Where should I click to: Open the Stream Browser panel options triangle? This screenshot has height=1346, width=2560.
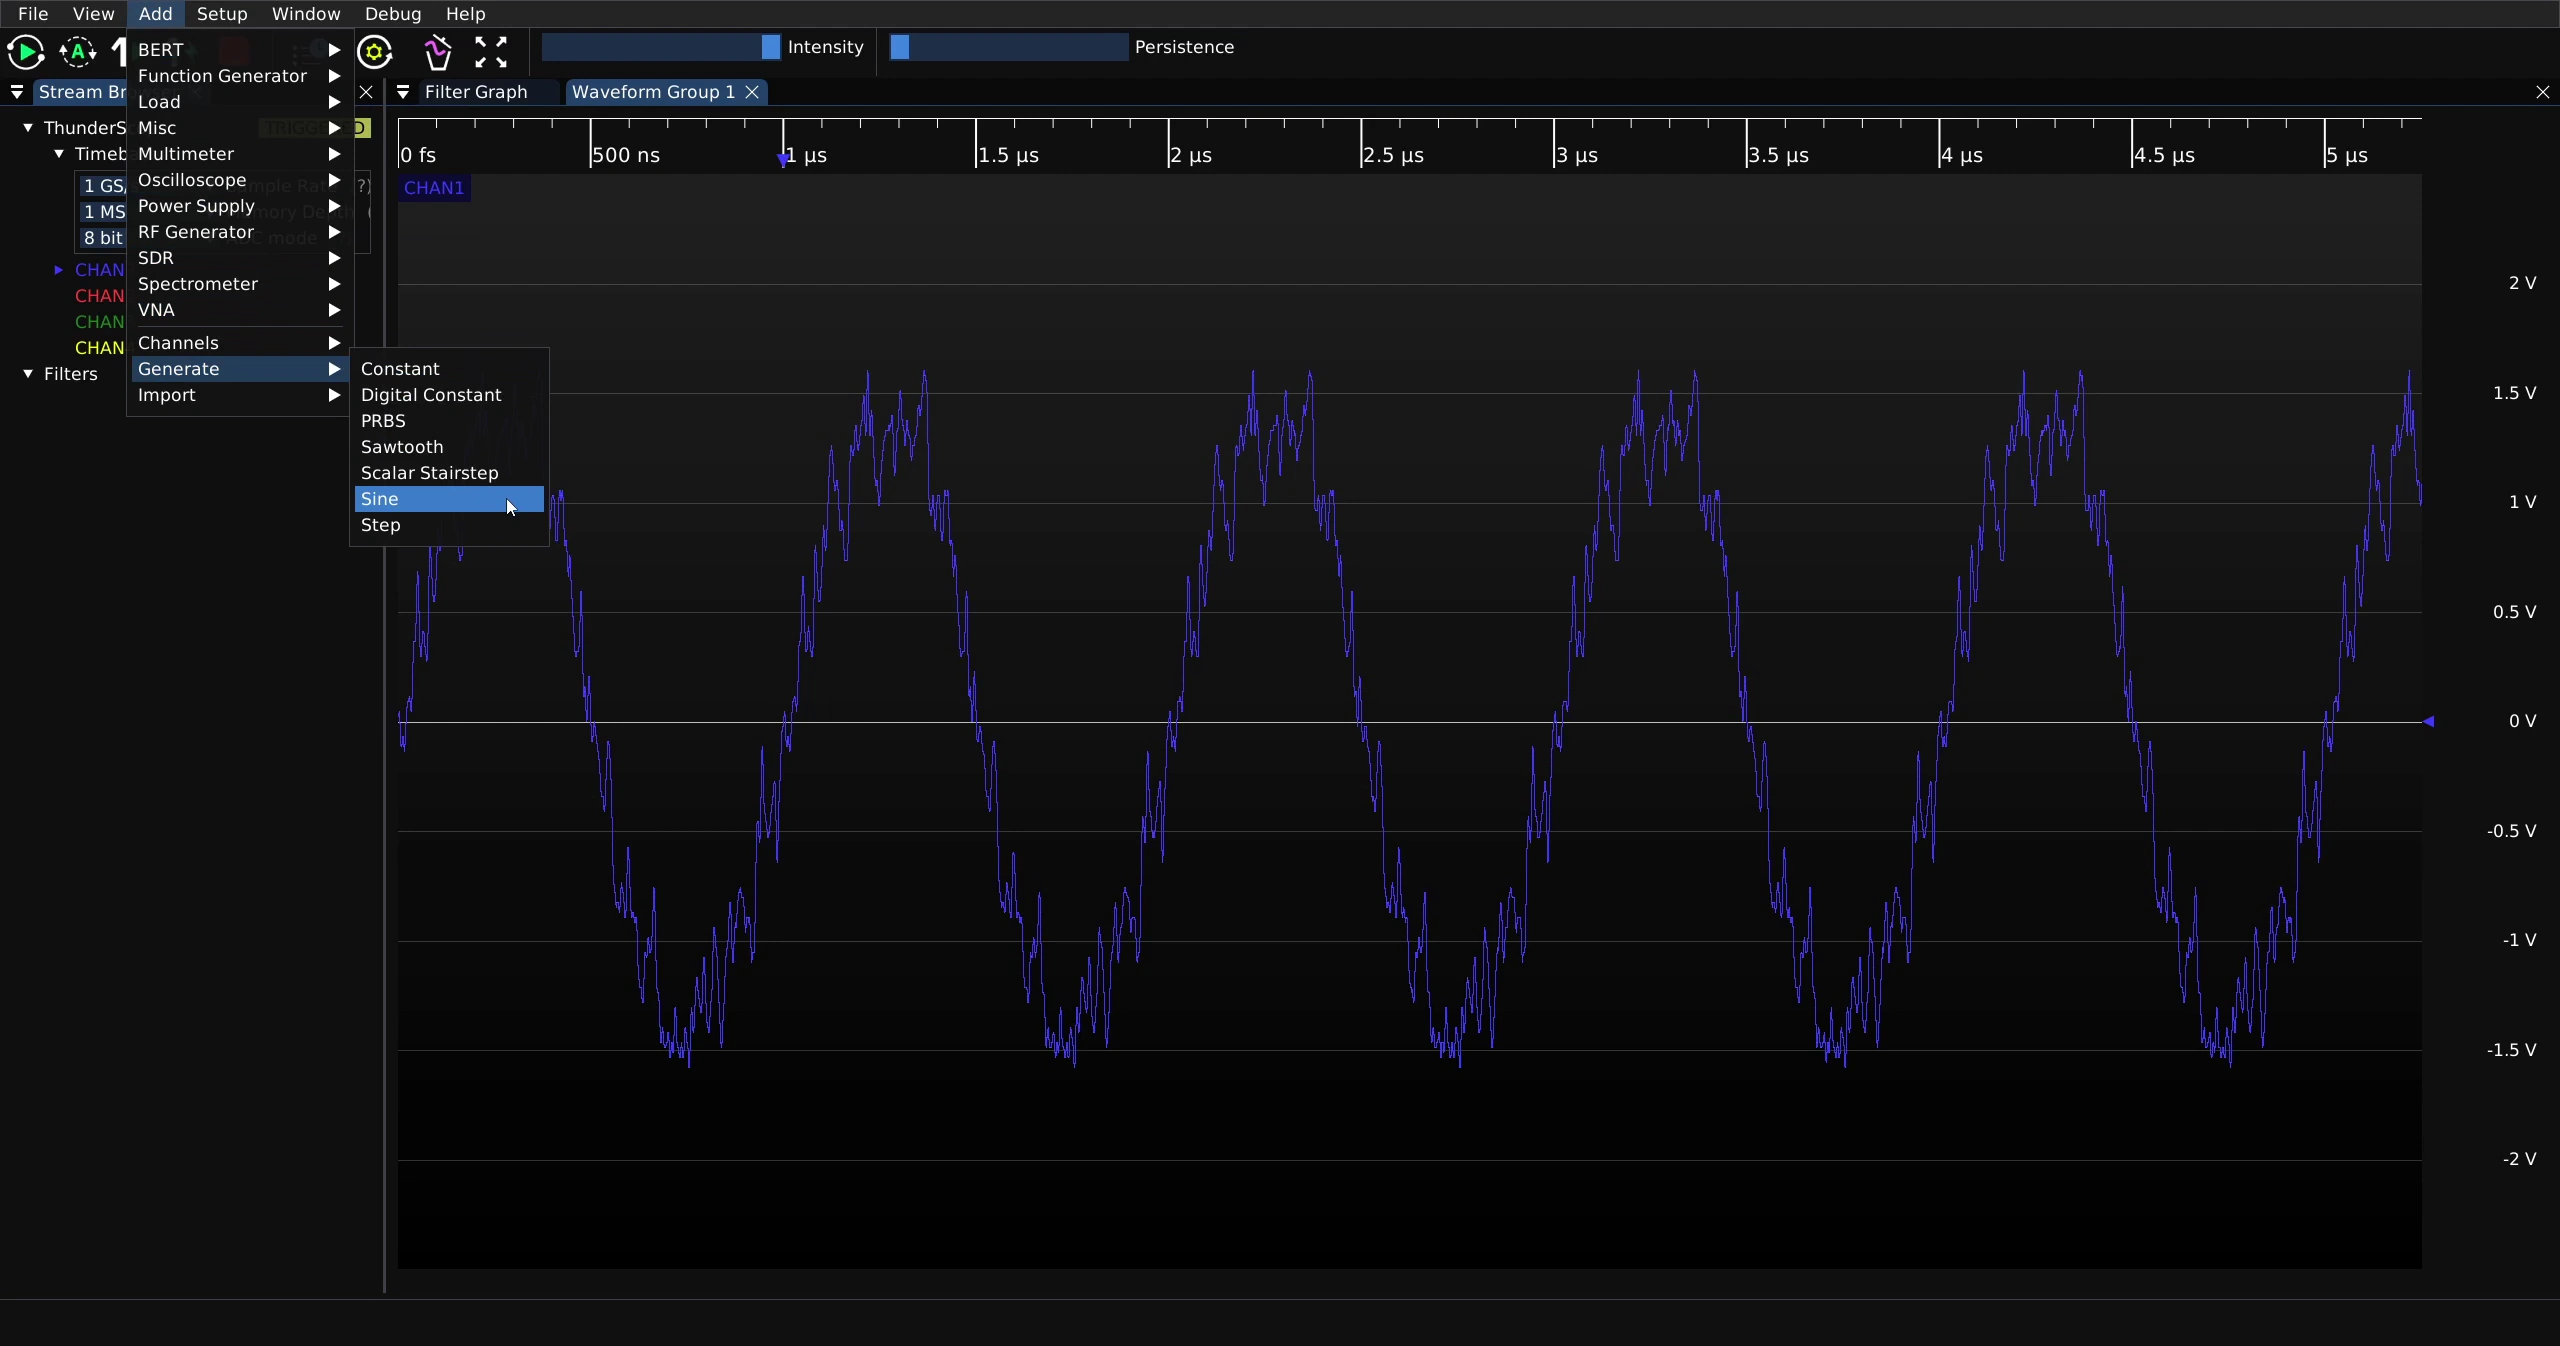coord(17,92)
